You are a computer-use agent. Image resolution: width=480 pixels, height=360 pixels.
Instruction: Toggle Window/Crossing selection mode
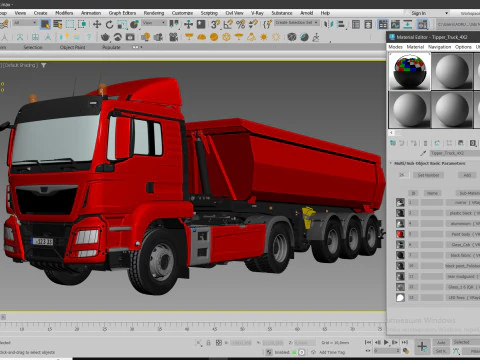(x=82, y=24)
